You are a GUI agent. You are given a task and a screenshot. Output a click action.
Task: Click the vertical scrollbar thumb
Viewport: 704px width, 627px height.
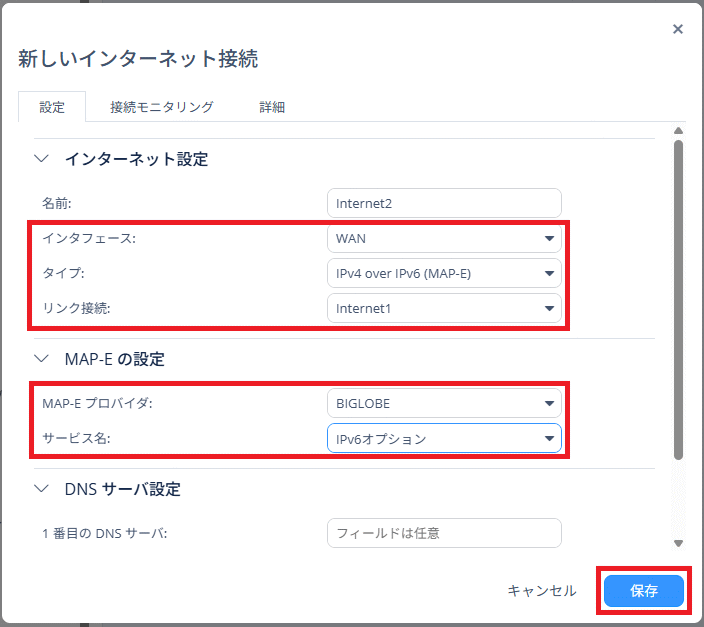[678, 300]
